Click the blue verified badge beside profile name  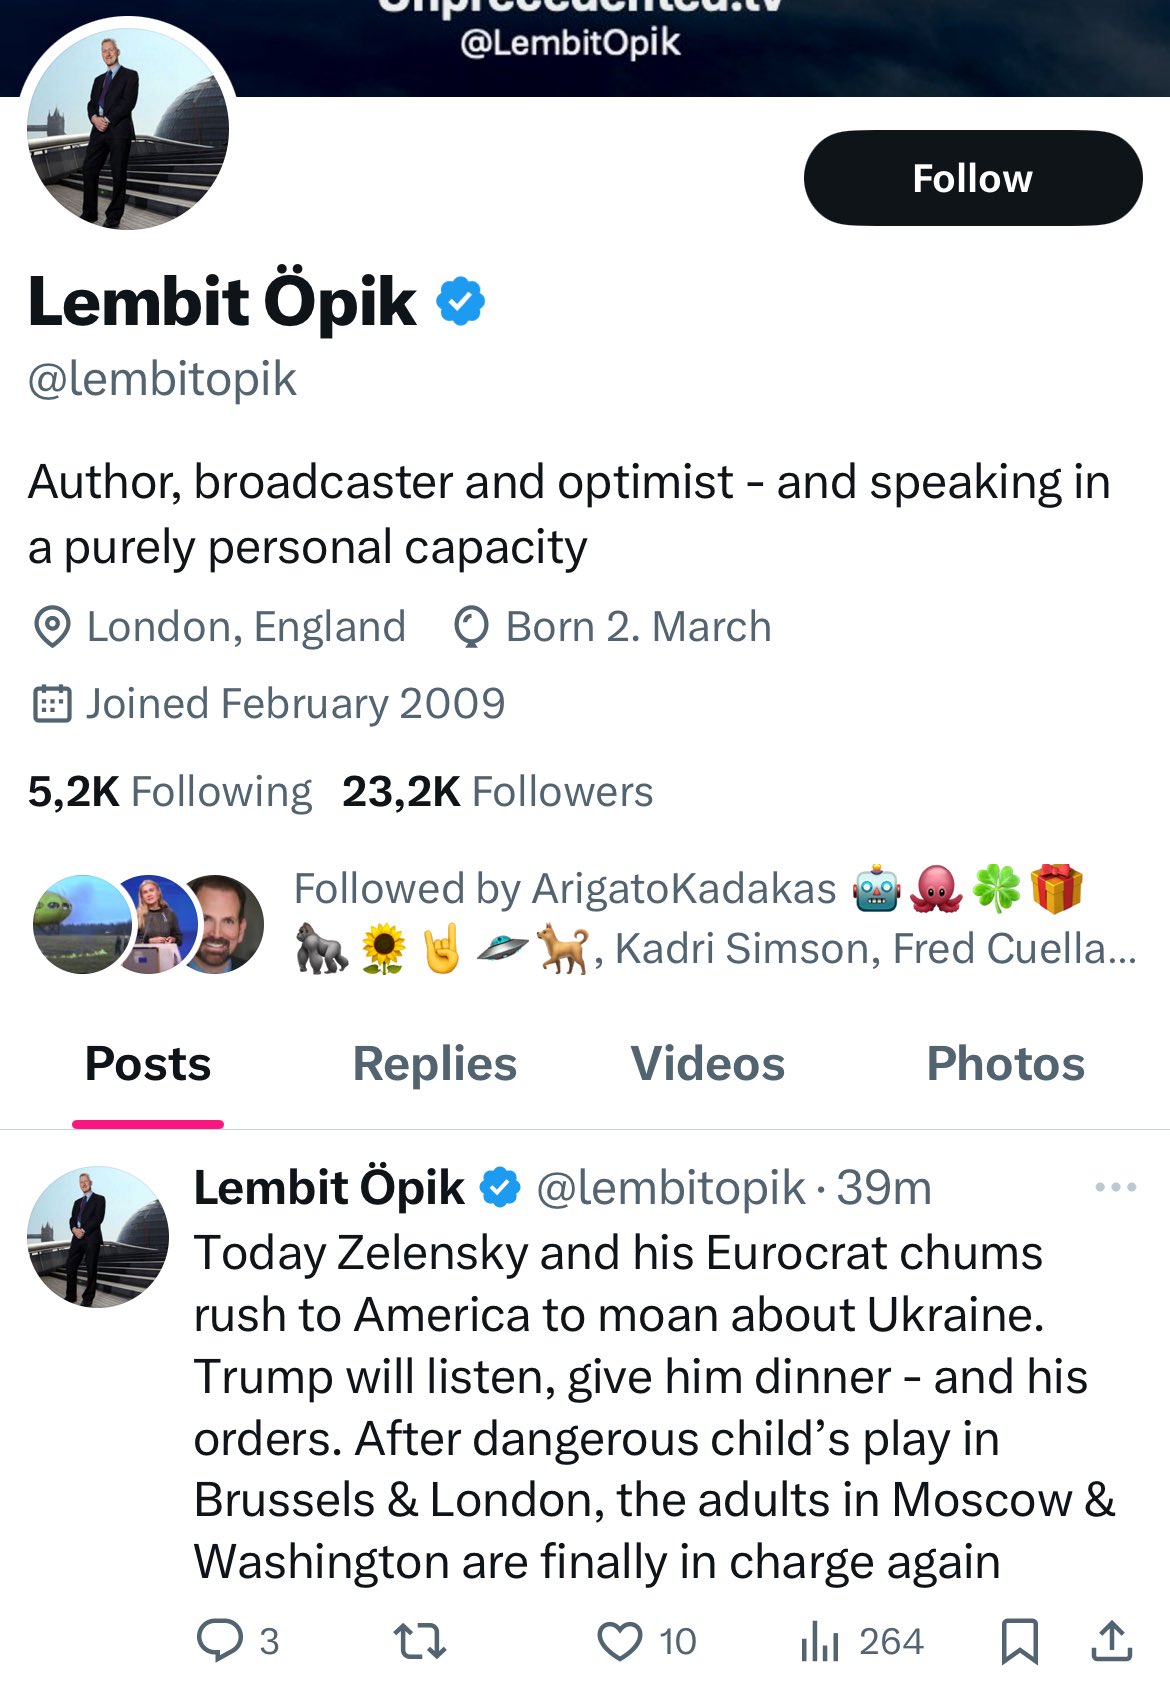(x=461, y=302)
